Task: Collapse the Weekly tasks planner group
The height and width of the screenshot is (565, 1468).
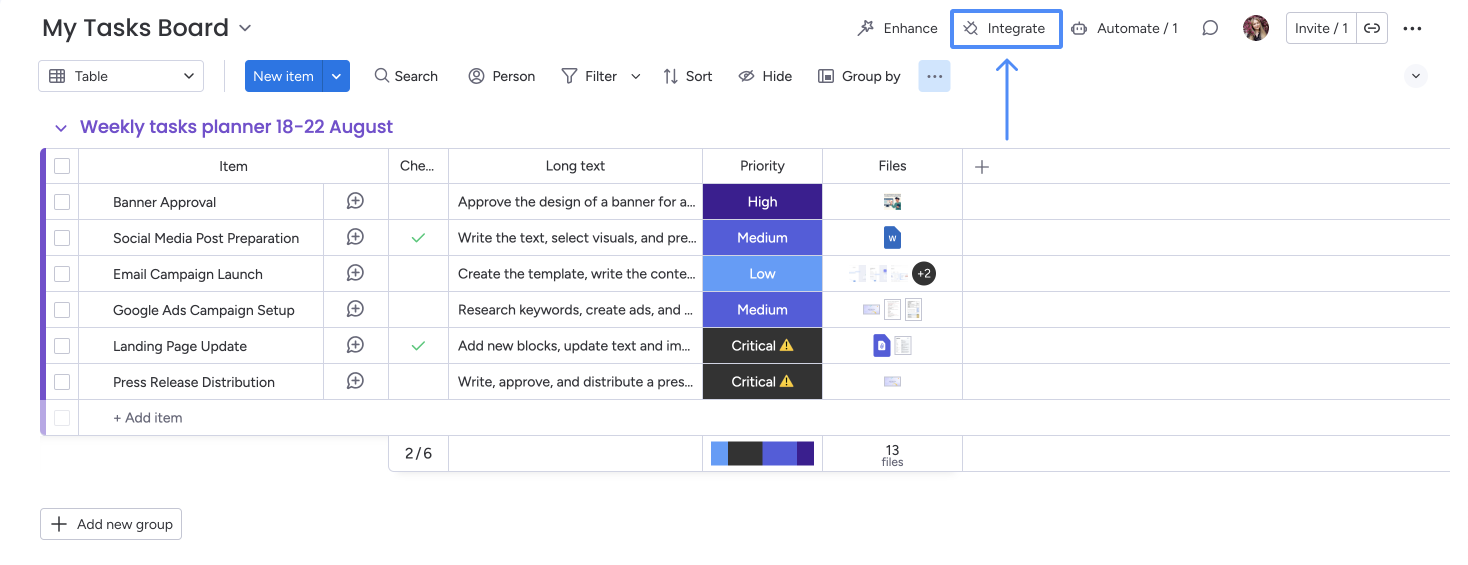Action: [61, 128]
